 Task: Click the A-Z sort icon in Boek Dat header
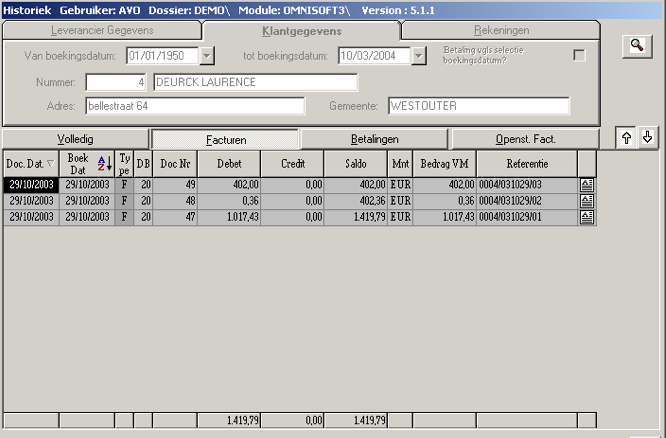(104, 164)
